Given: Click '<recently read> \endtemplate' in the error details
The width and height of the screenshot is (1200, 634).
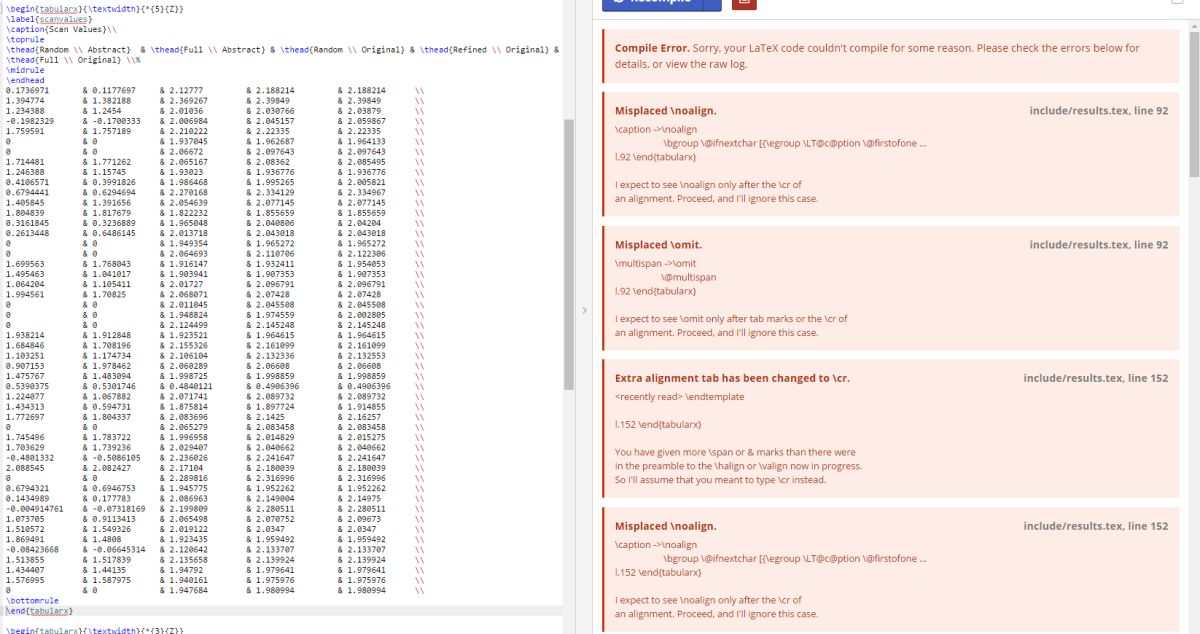Looking at the screenshot, I should pyautogui.click(x=680, y=397).
